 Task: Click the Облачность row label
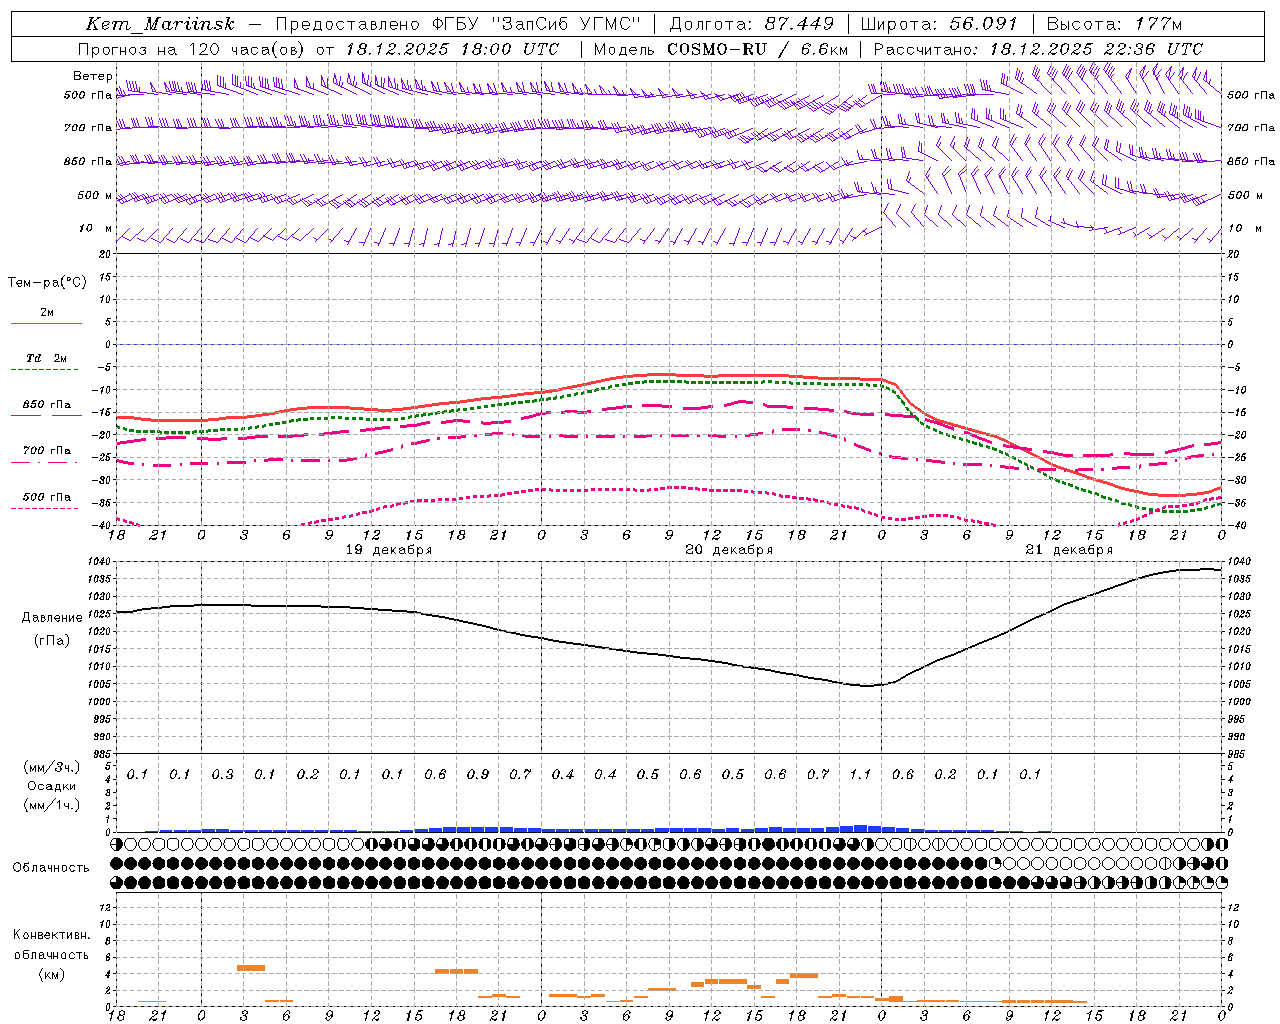[x=51, y=868]
